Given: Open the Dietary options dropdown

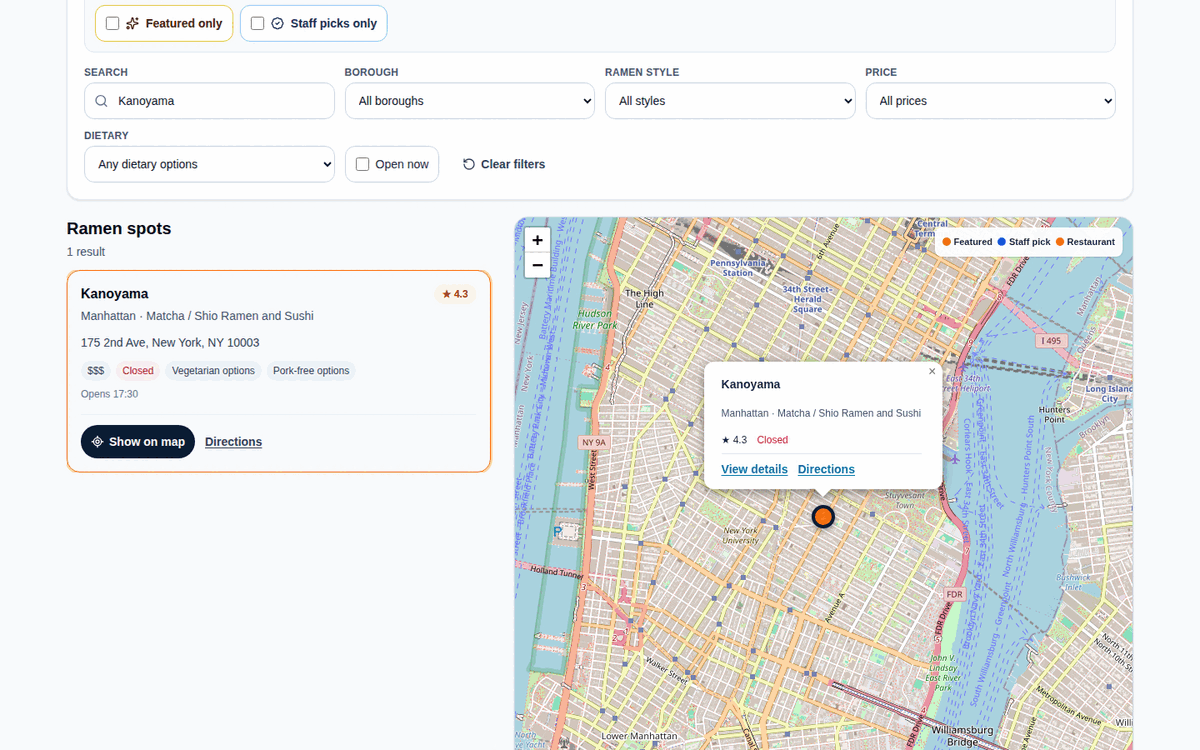Looking at the screenshot, I should [x=209, y=164].
